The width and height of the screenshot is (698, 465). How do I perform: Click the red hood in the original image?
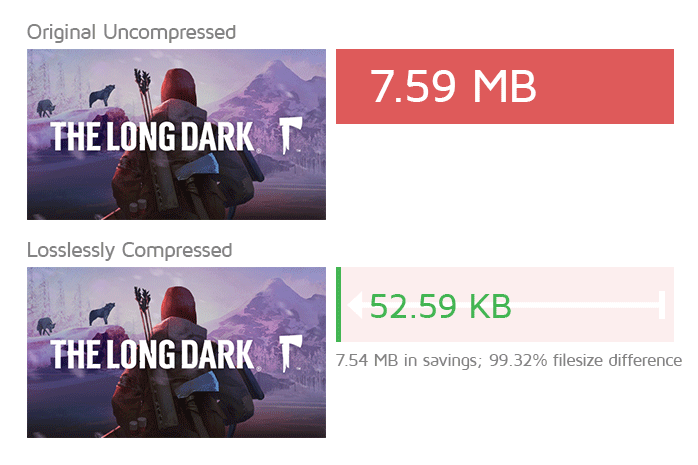point(178,85)
